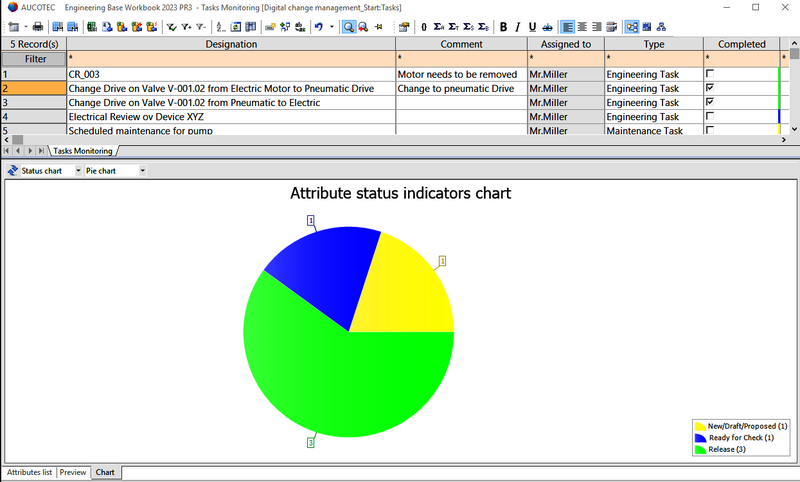The height and width of the screenshot is (482, 800).
Task: Apply Italic formatting from the toolbar
Action: [518, 27]
